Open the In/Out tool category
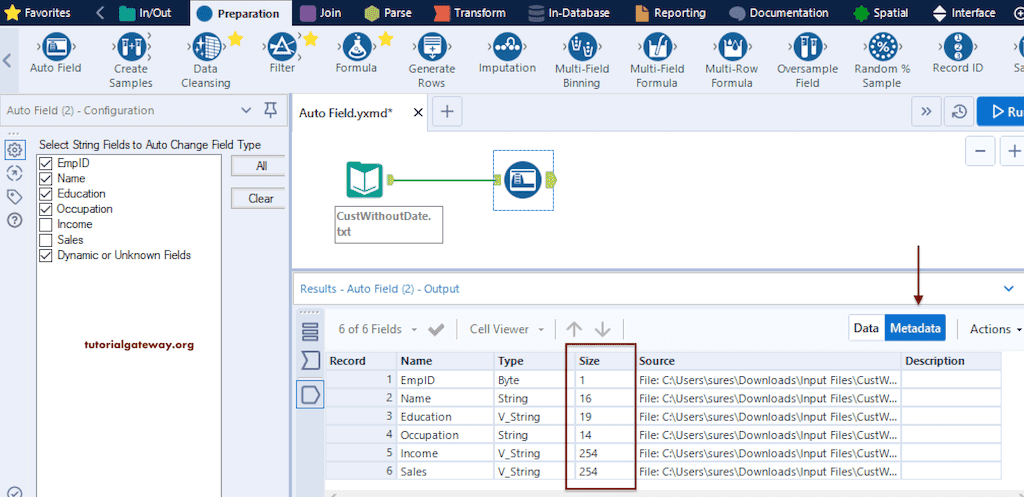The width and height of the screenshot is (1024, 497). 145,13
